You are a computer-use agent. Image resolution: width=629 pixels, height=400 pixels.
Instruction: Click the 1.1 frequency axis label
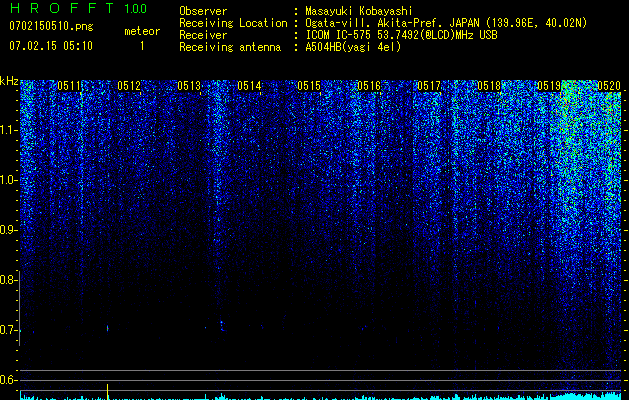[8, 130]
